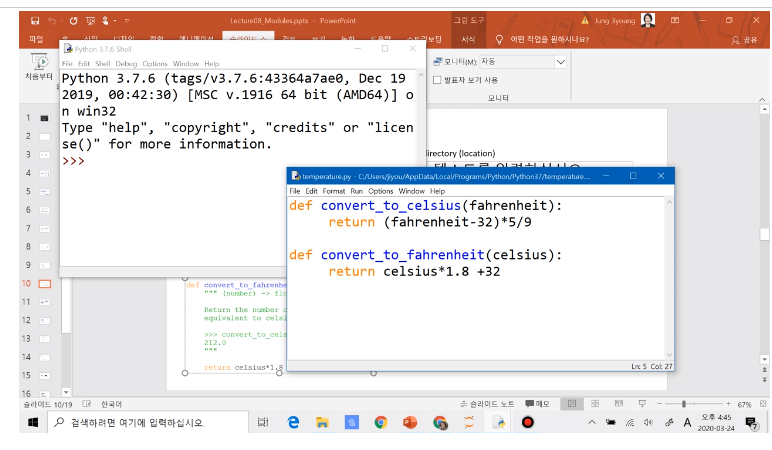
Task: Open Debug menu in Python Shell window
Action: tap(126, 64)
